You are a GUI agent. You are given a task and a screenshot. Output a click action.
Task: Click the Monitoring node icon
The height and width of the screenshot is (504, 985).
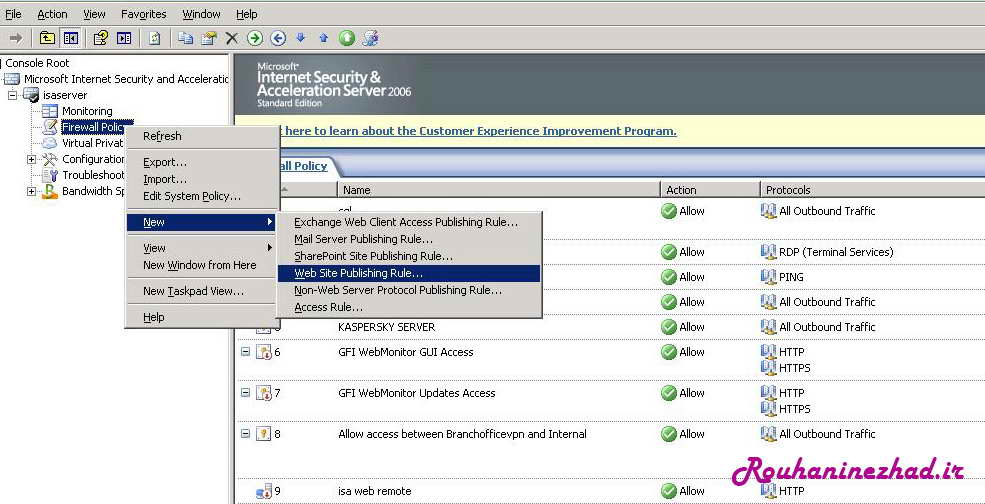tap(50, 111)
